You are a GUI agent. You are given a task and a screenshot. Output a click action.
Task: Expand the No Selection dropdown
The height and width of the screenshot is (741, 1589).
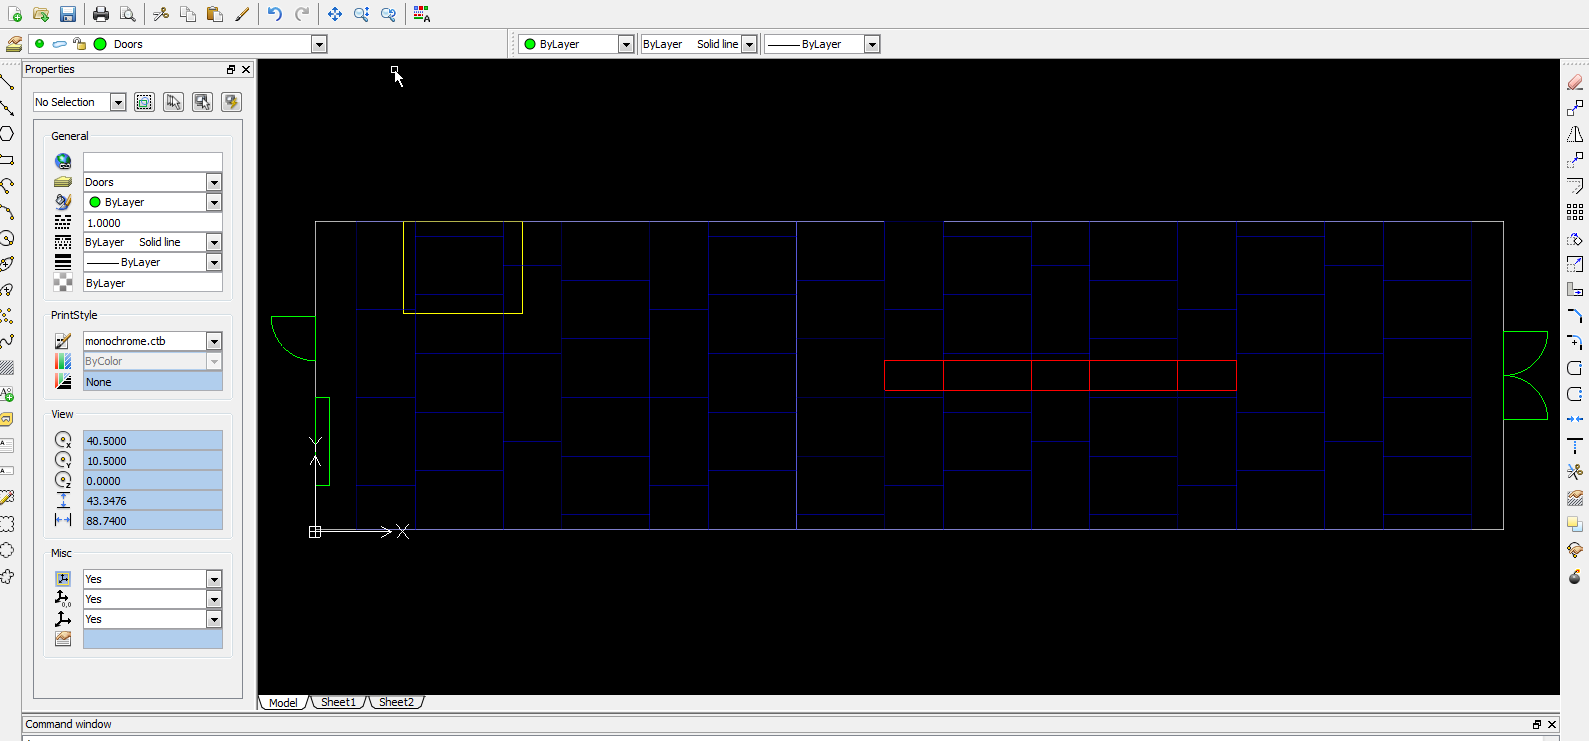(x=118, y=102)
